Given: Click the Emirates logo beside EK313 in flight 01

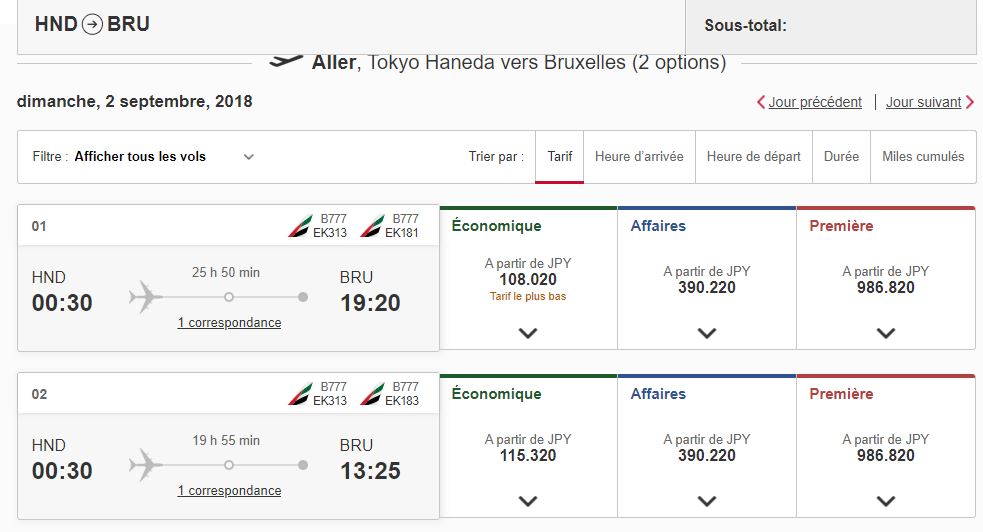Looking at the screenshot, I should [300, 226].
